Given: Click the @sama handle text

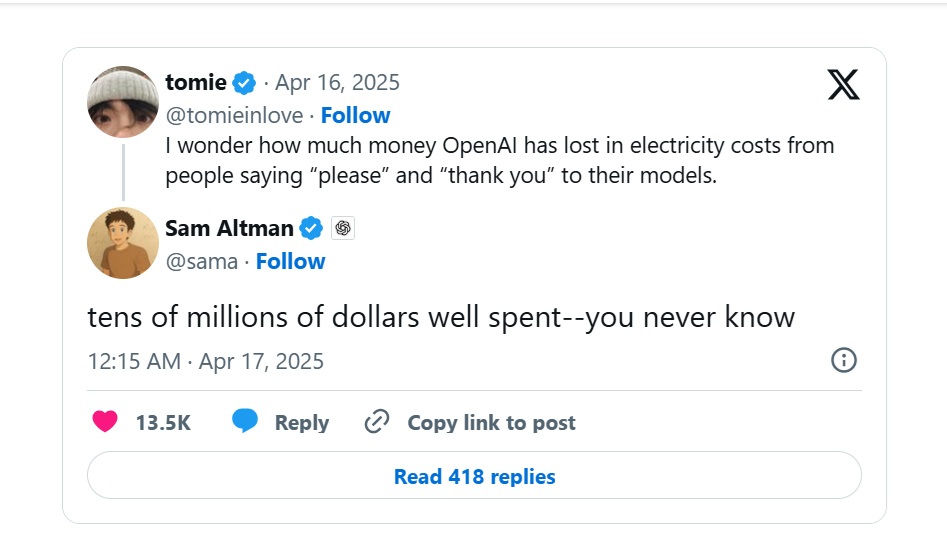Looking at the screenshot, I should [x=201, y=261].
